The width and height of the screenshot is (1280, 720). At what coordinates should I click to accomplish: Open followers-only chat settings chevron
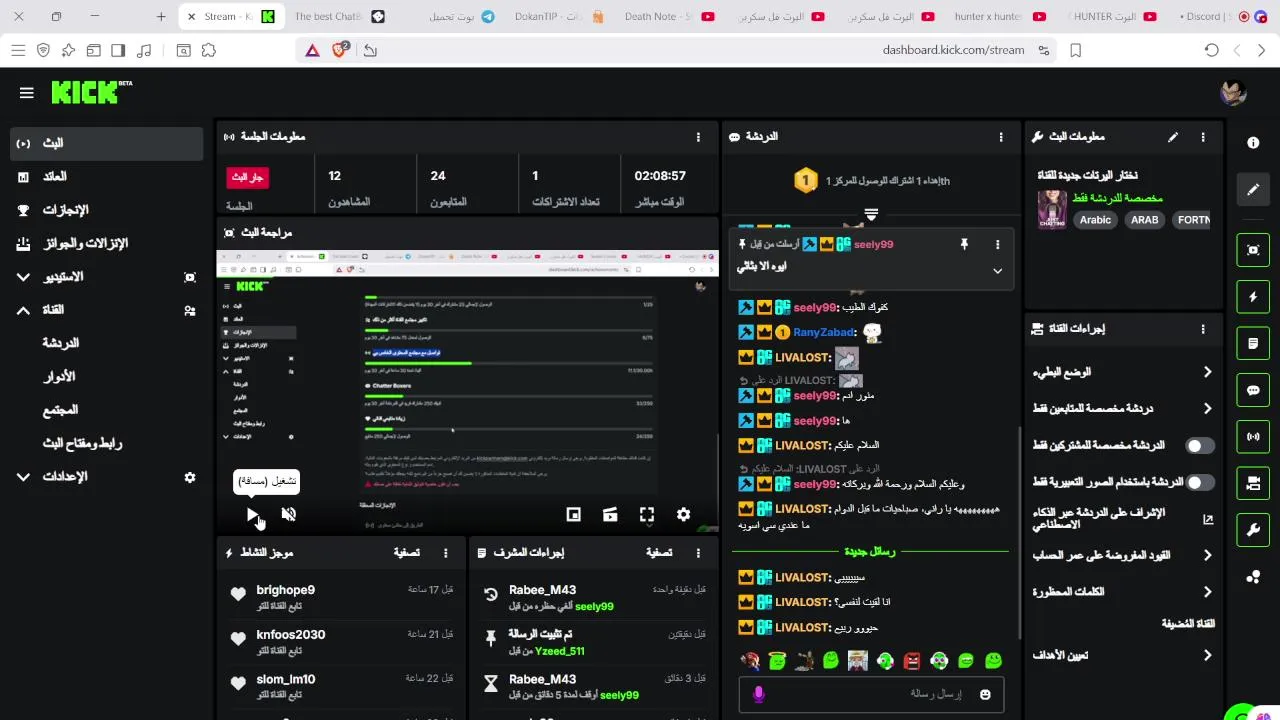[1207, 408]
